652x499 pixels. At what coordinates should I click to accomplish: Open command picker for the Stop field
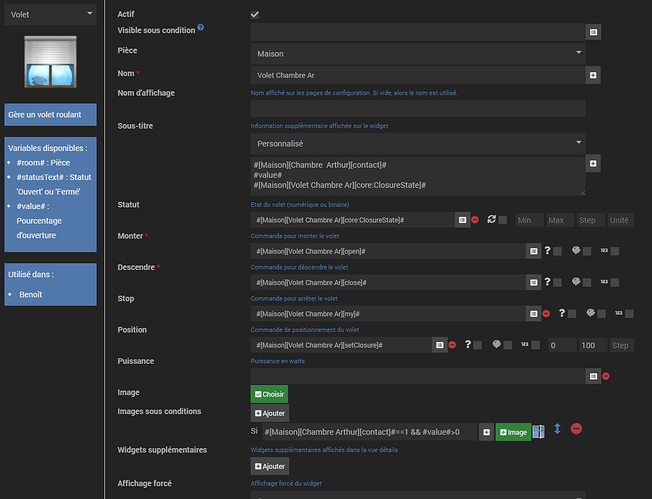pyautogui.click(x=533, y=314)
